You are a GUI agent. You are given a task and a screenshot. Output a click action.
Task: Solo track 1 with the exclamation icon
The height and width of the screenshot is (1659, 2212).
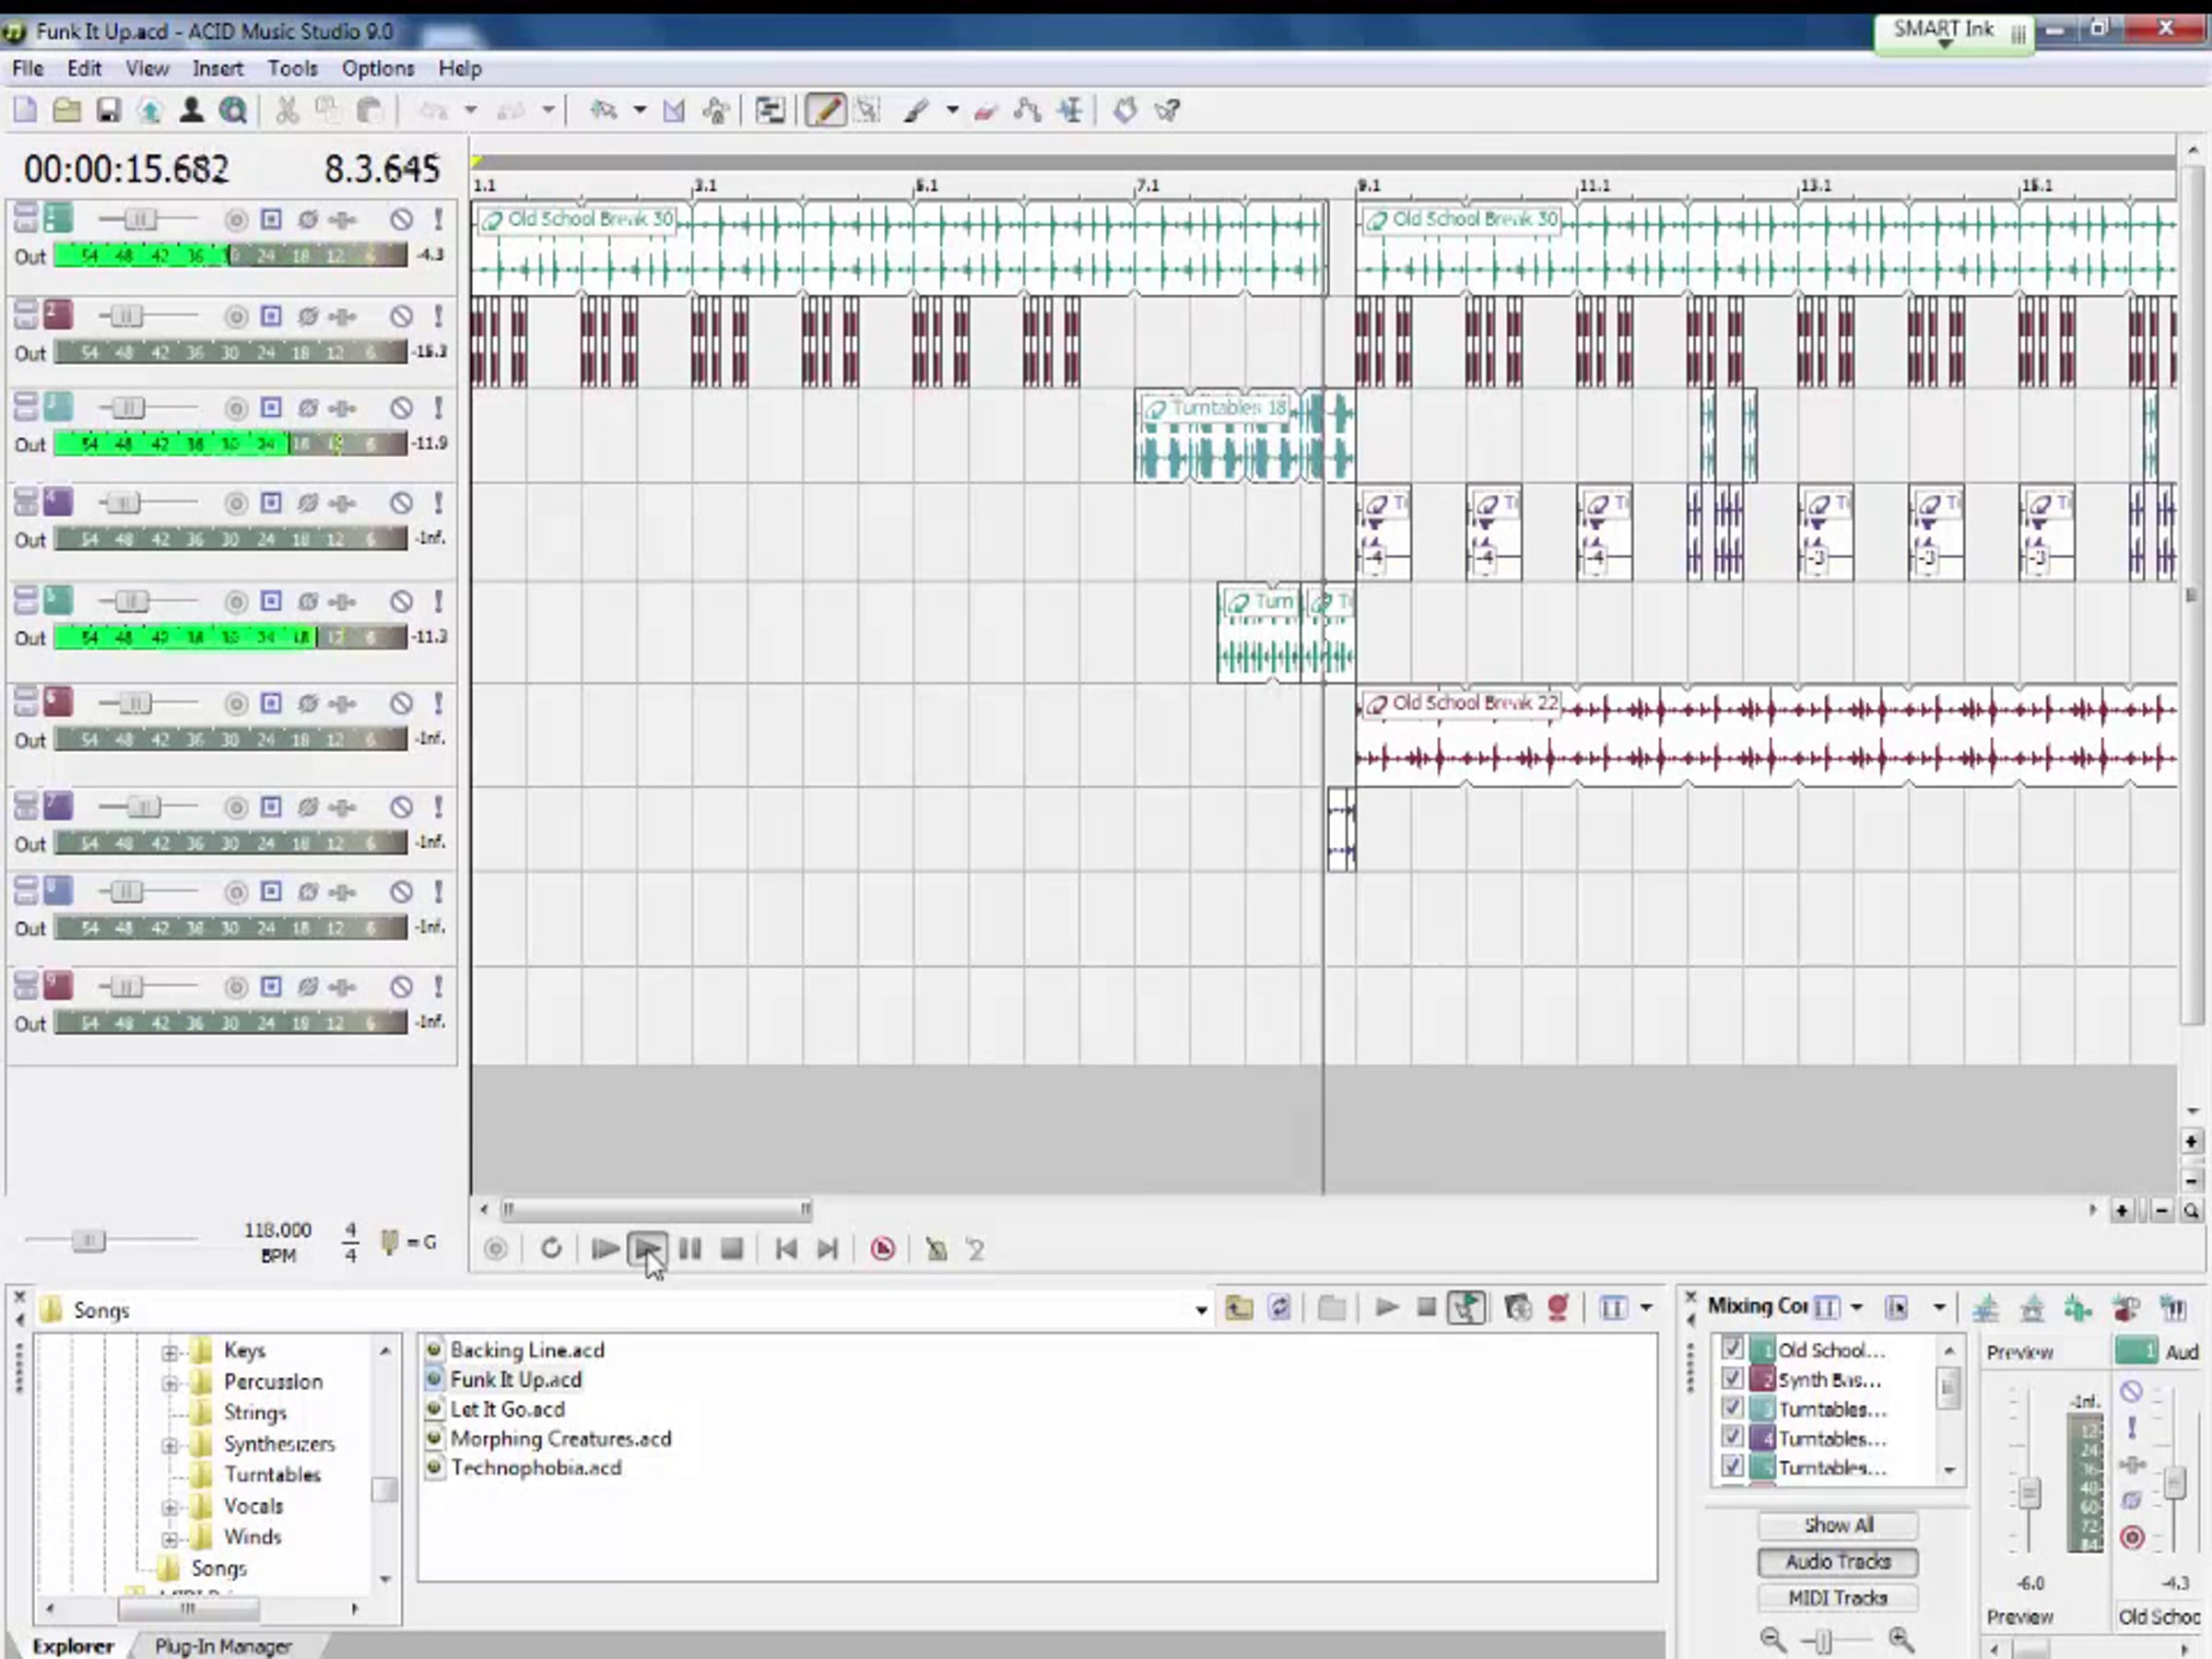click(x=437, y=219)
